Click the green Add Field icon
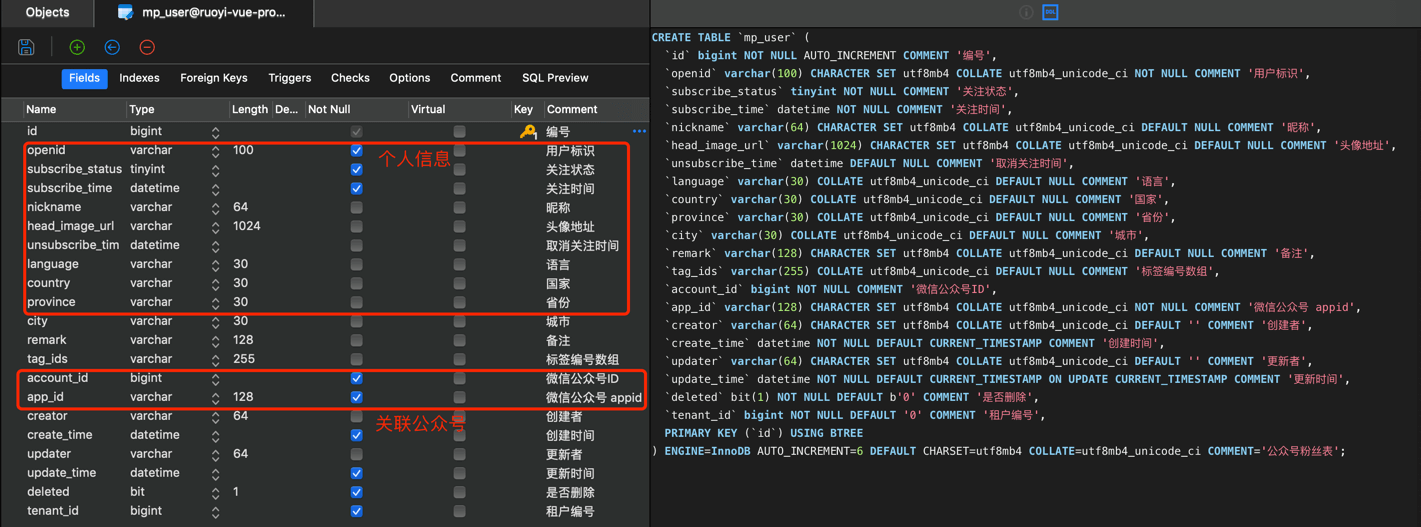This screenshot has width=1421, height=527. [77, 47]
